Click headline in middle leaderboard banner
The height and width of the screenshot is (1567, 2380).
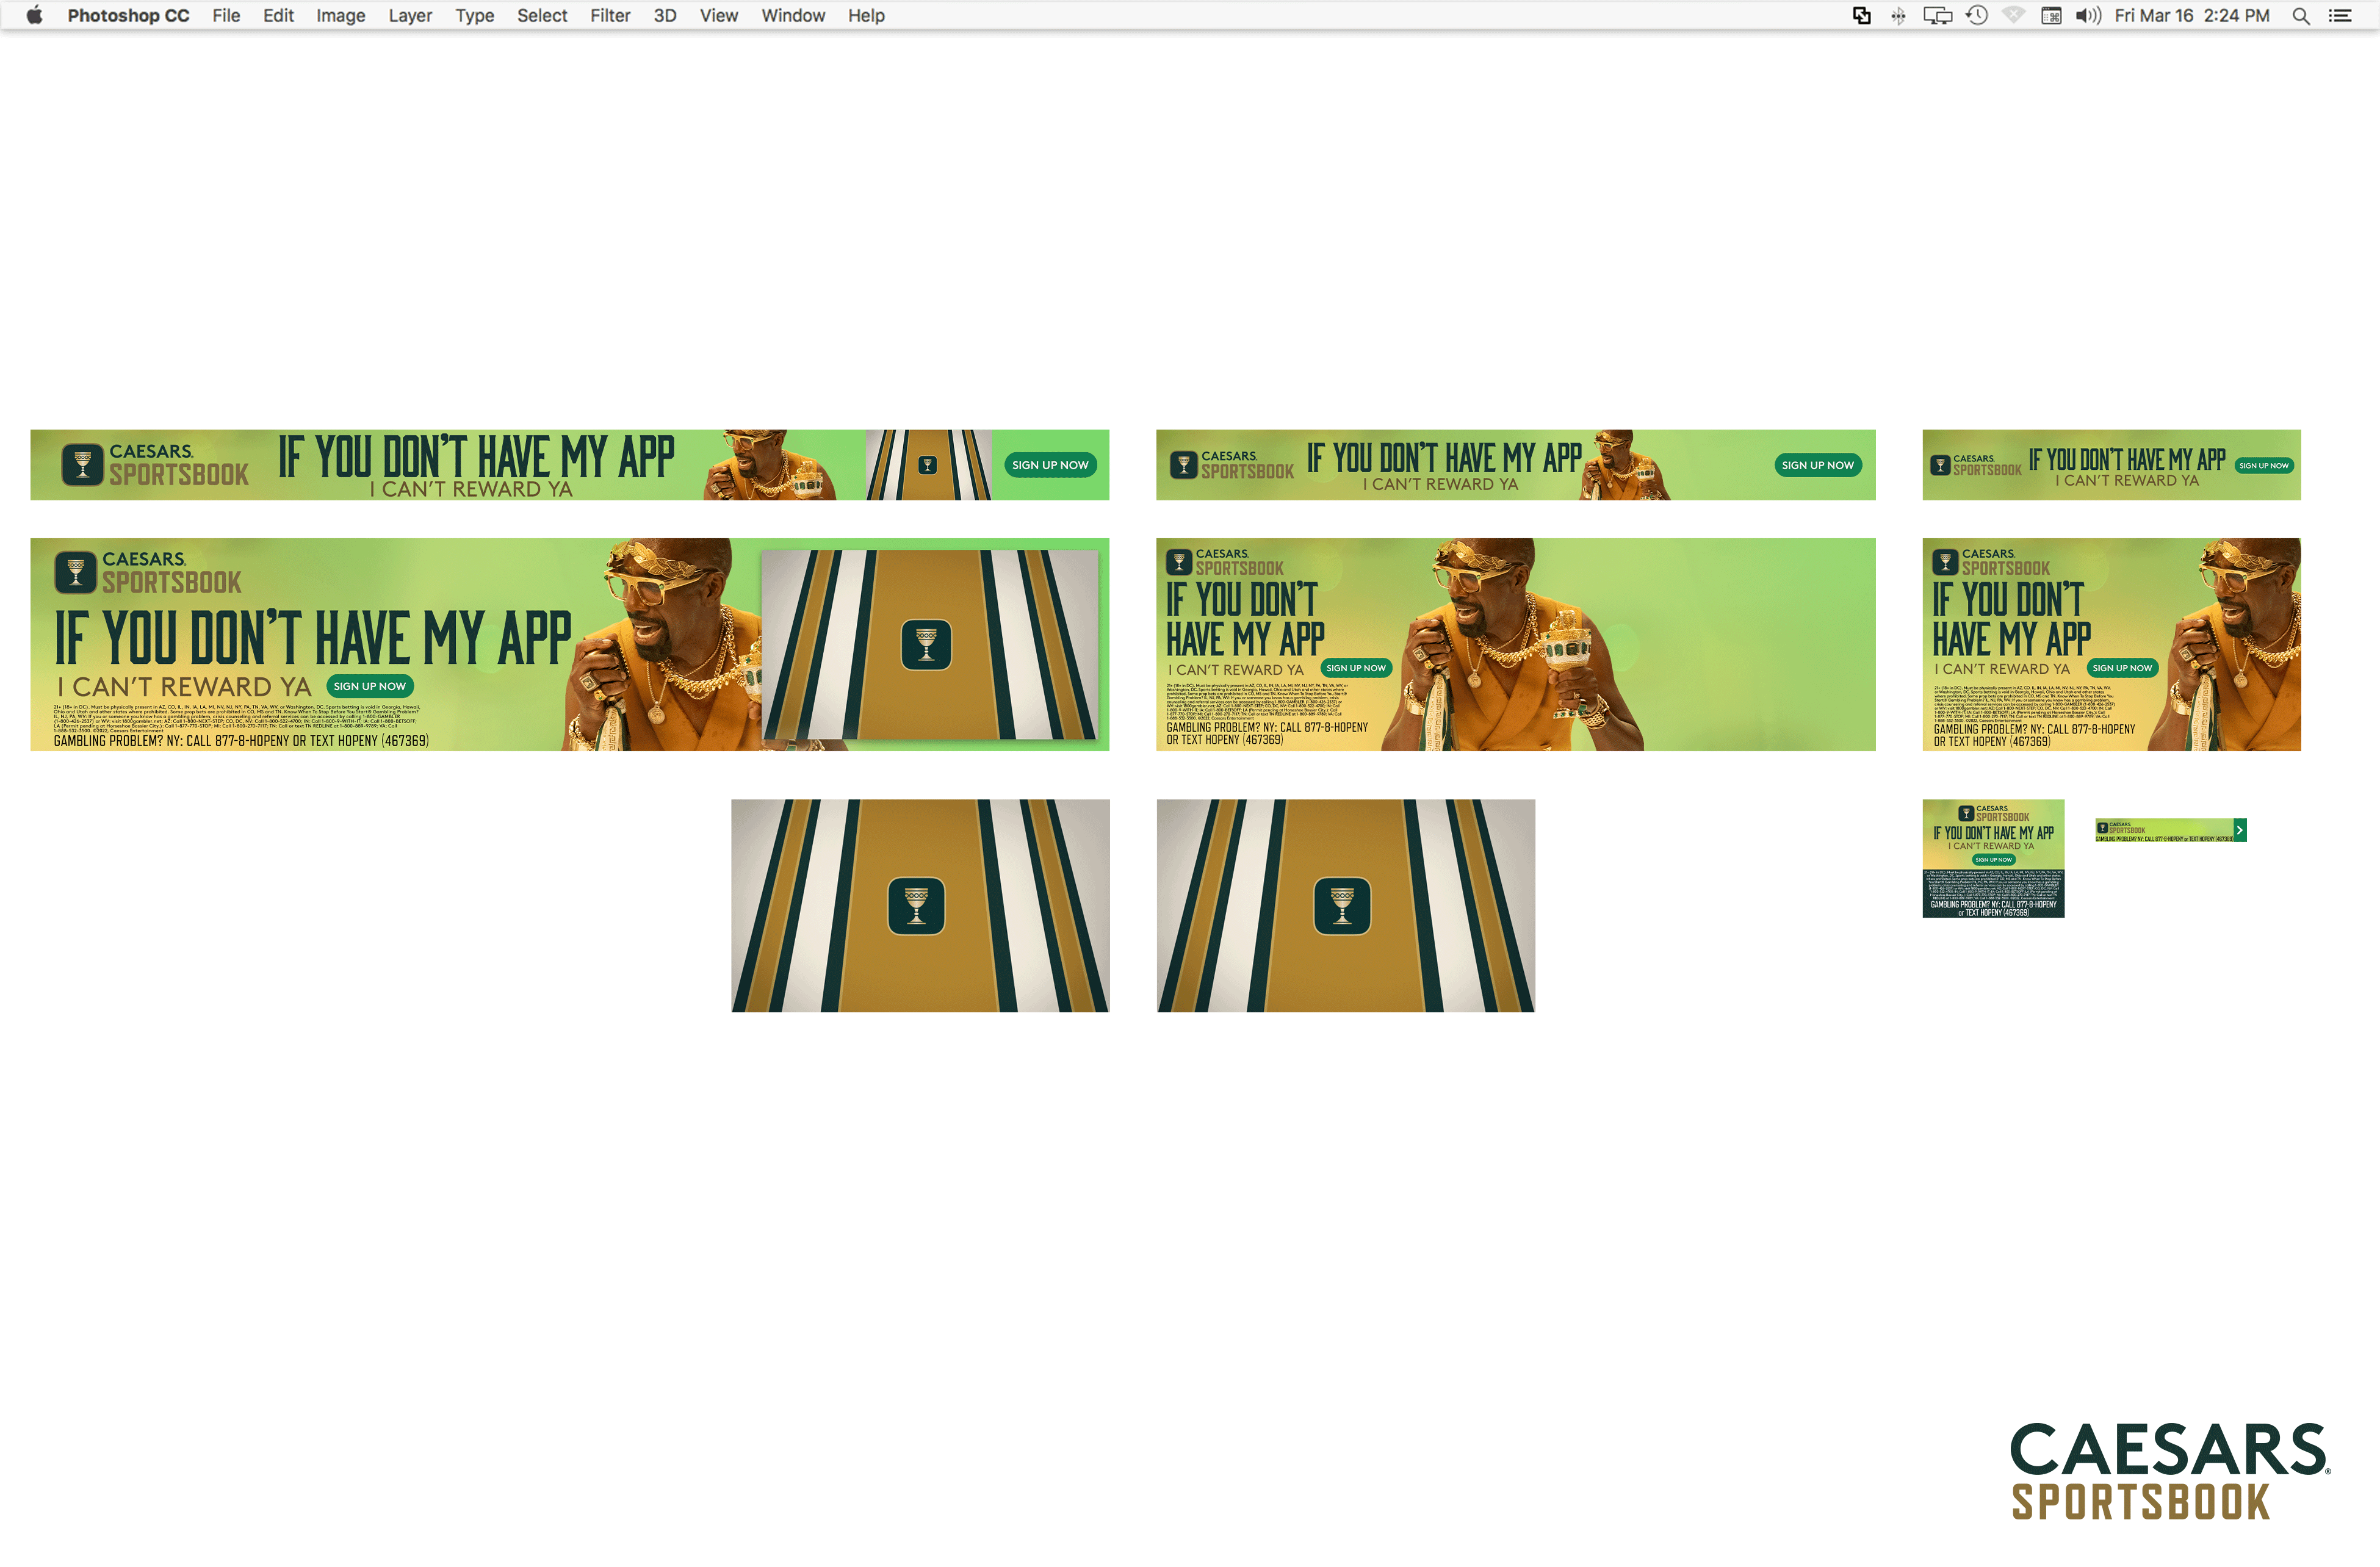[x=1444, y=458]
